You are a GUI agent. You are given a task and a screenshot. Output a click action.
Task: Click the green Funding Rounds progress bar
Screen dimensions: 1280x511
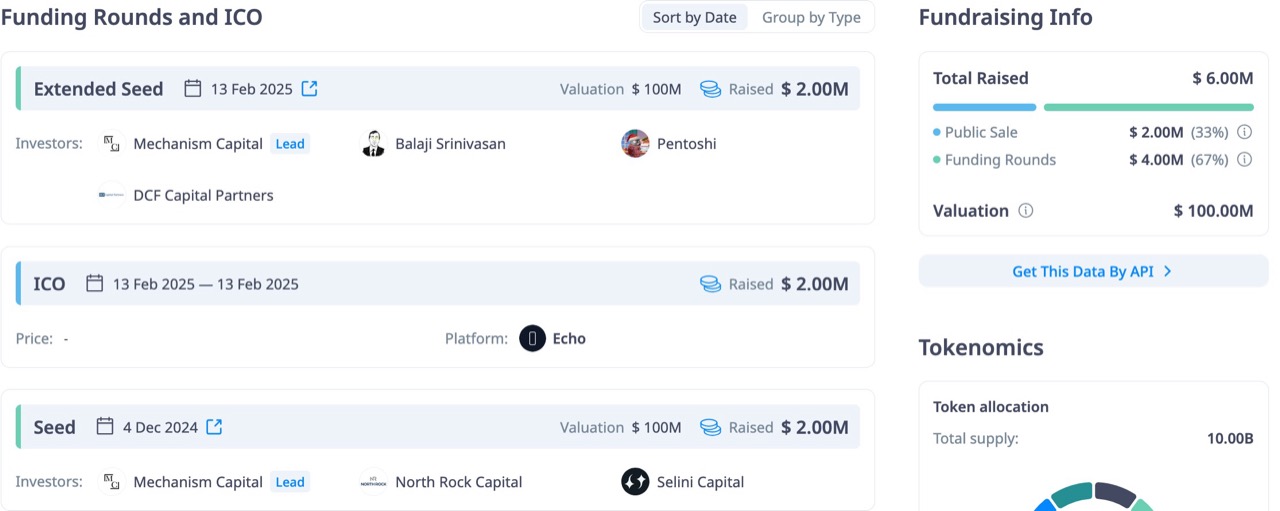click(1148, 107)
